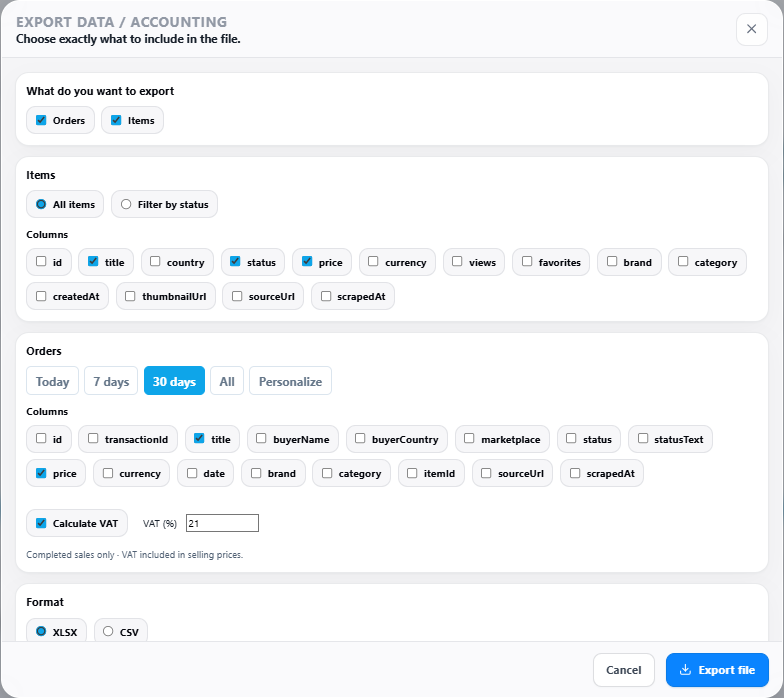Switch orders range to Today

pyautogui.click(x=52, y=381)
